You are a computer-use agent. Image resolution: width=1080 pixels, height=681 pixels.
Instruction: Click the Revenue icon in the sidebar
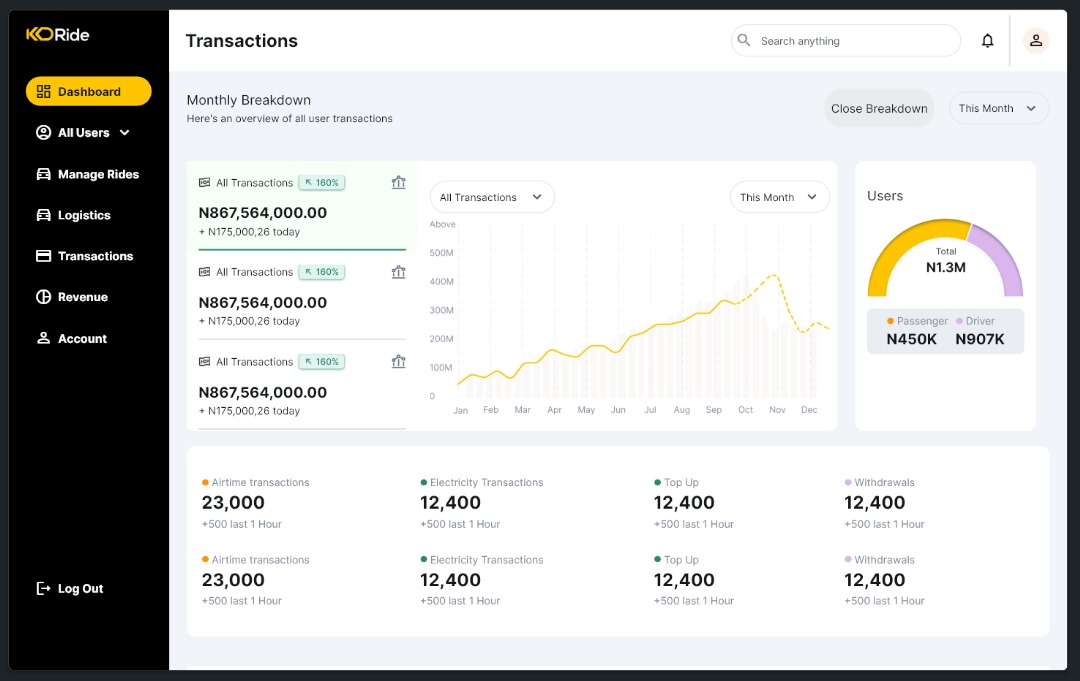pyautogui.click(x=42, y=297)
